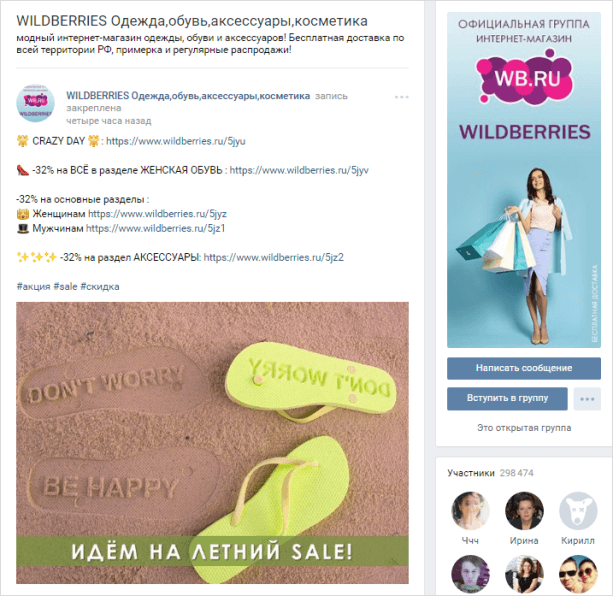Open the accessories link ending in 5jz2
Image resolution: width=613 pixels, height=596 pixels.
tap(274, 257)
